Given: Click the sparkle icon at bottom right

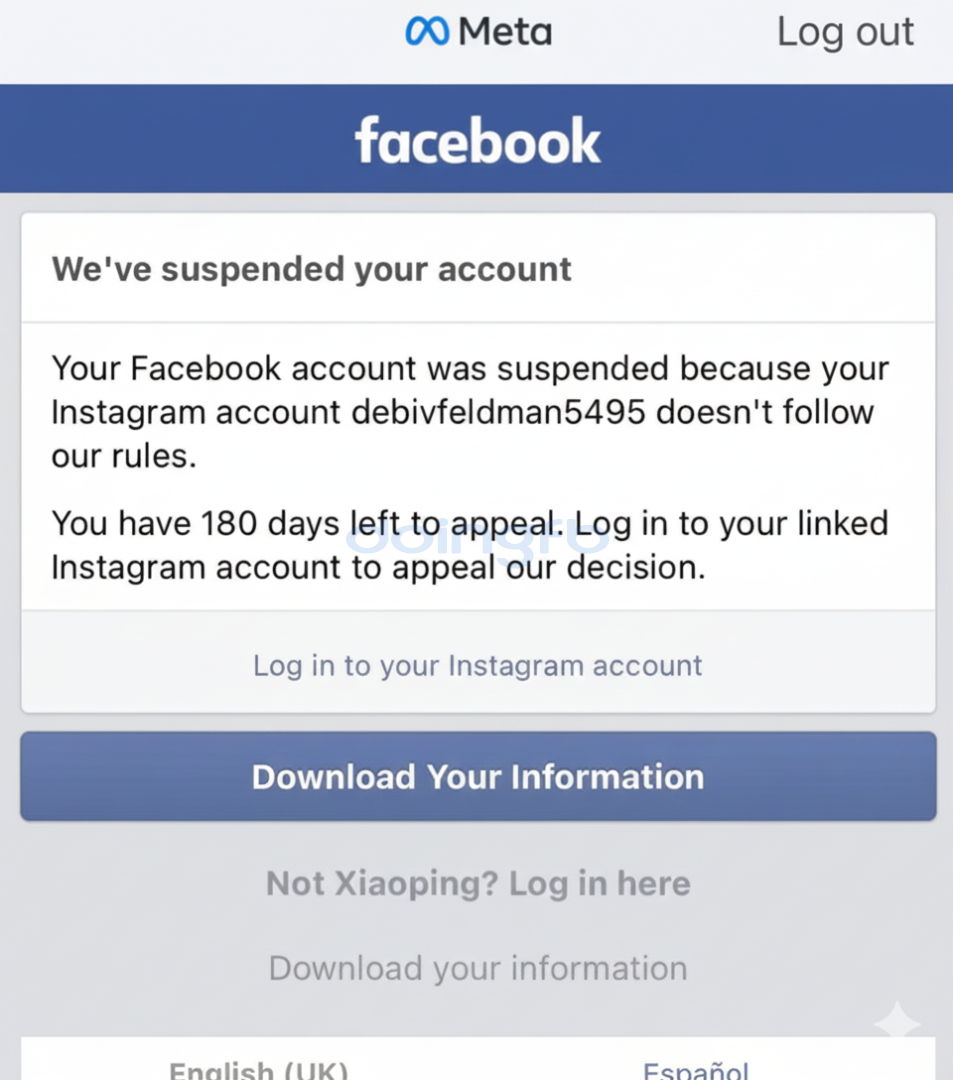Looking at the screenshot, I should pyautogui.click(x=896, y=1022).
